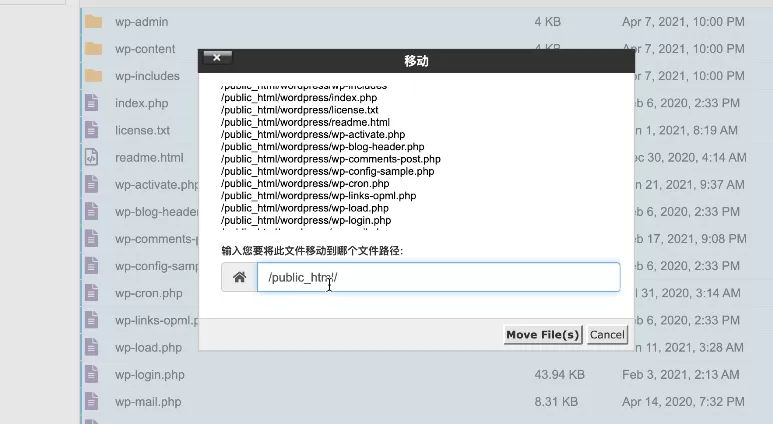
Task: Click the wp-activate.php file icon
Action: 92,184
